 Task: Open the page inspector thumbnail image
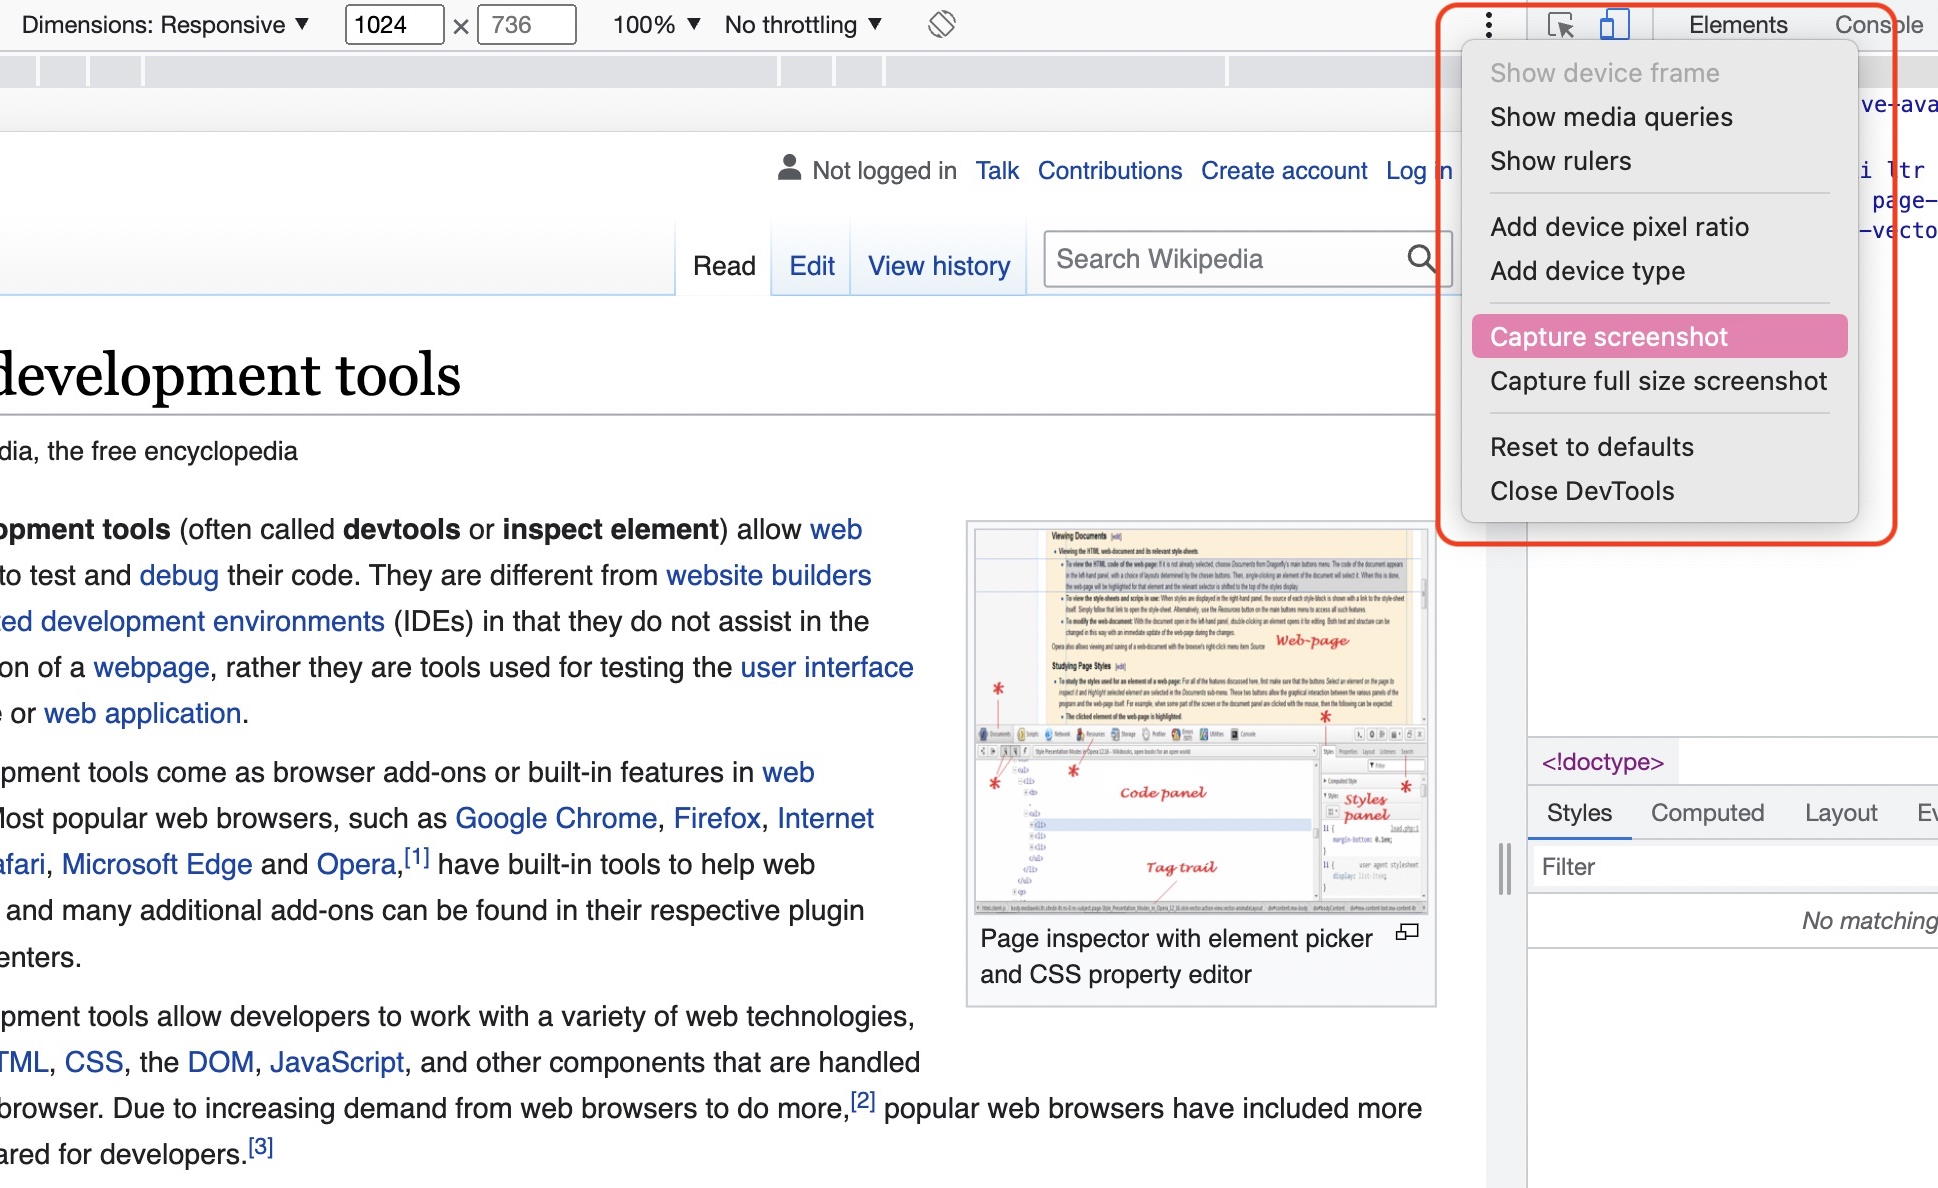1201,720
